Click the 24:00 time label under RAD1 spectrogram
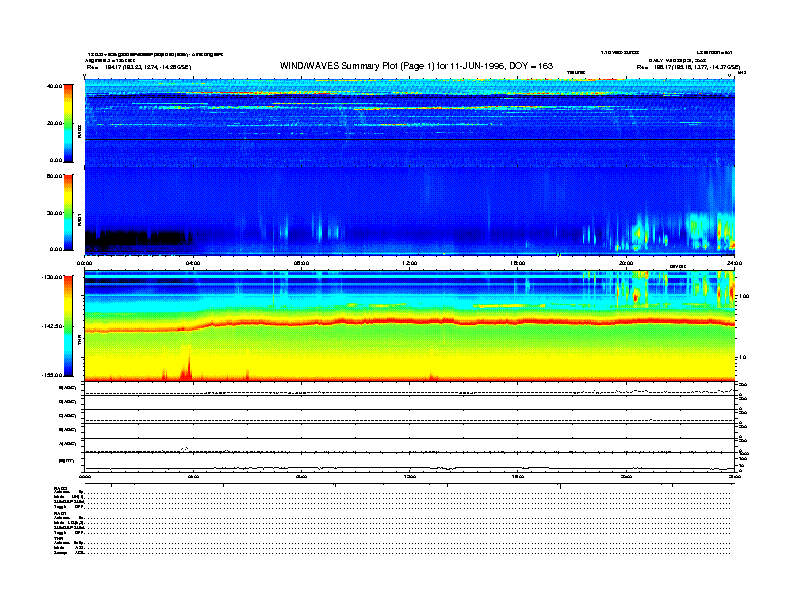This screenshot has height=612, width=792. [734, 263]
